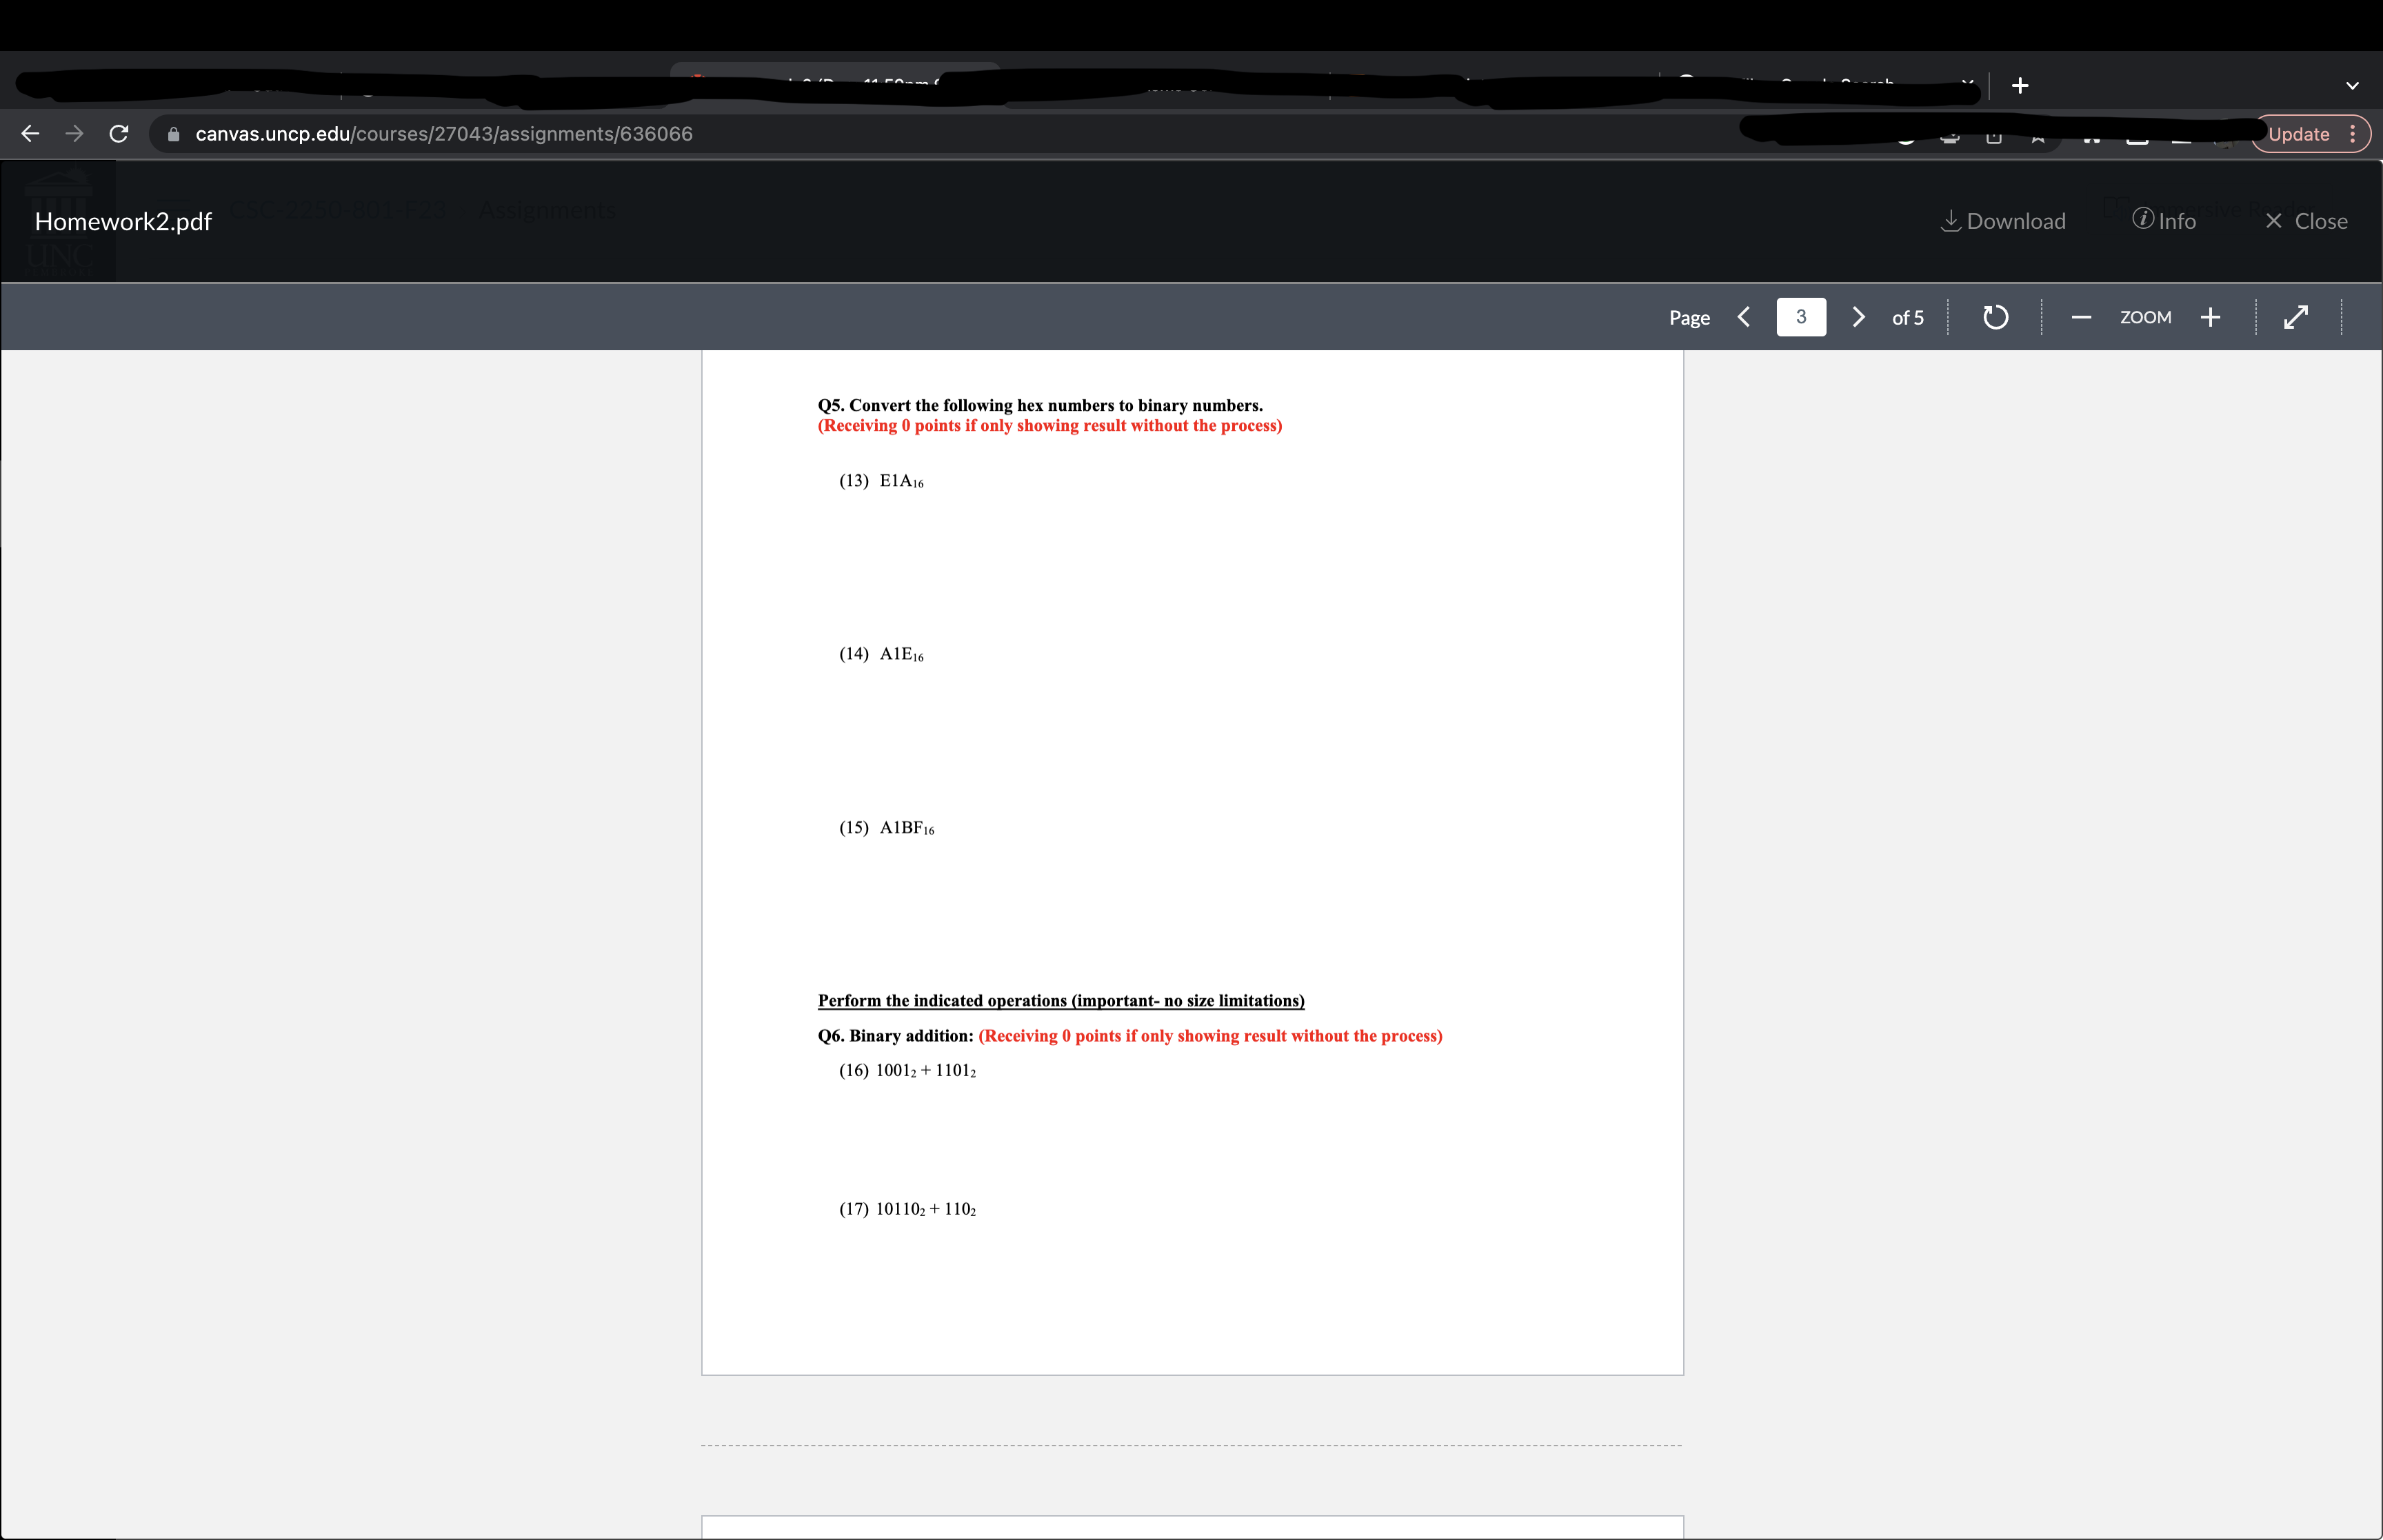
Task: Expand the tab search chevron
Action: [2352, 85]
